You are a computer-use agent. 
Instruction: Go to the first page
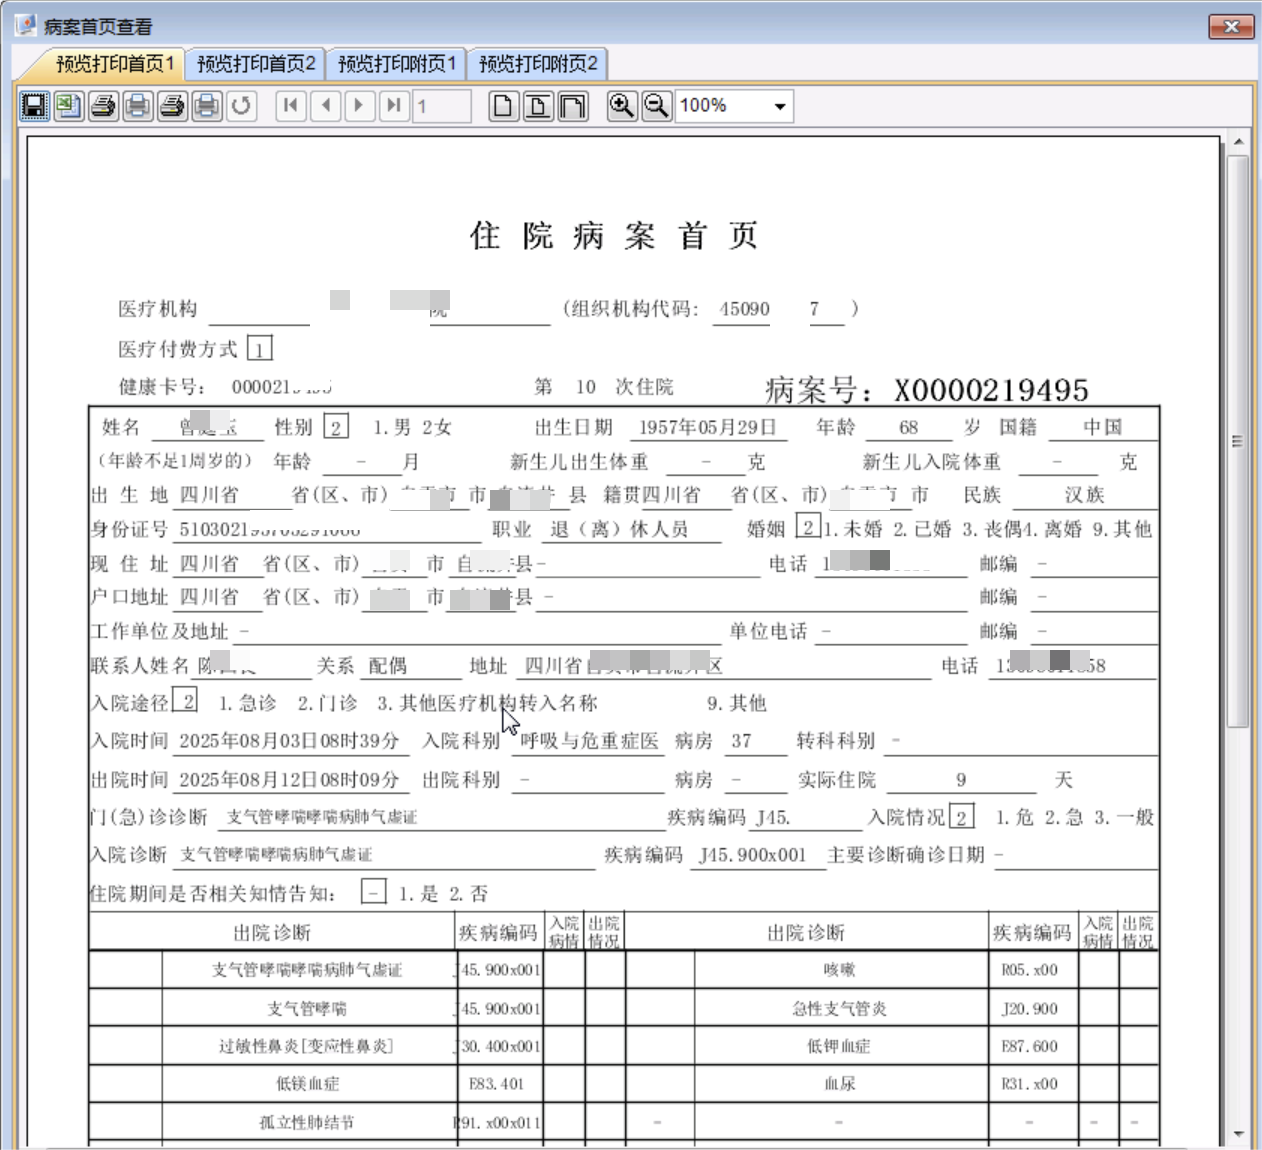click(291, 105)
